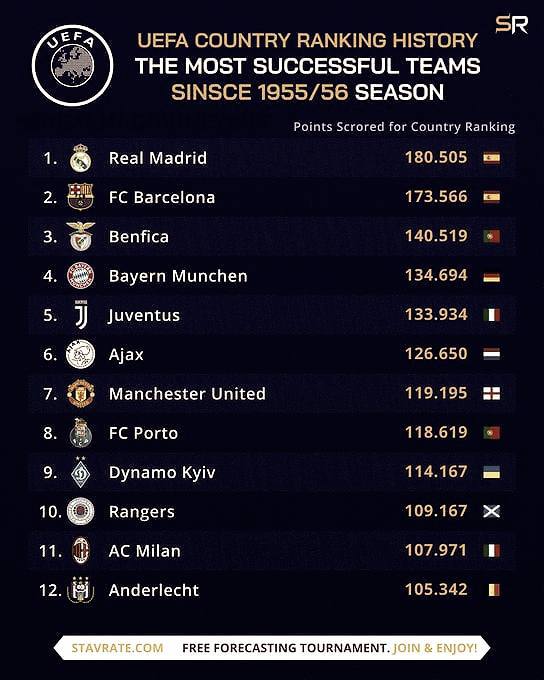Image resolution: width=544 pixels, height=680 pixels.
Task: Click the Rangers circular crest
Action: coord(81,512)
